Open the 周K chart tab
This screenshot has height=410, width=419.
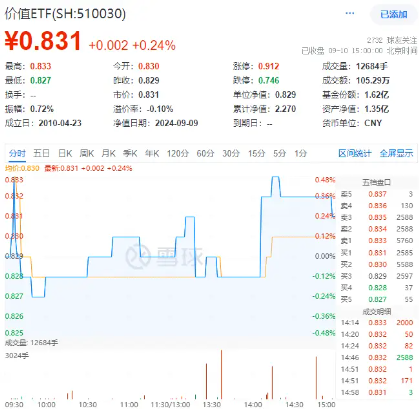[87, 153]
